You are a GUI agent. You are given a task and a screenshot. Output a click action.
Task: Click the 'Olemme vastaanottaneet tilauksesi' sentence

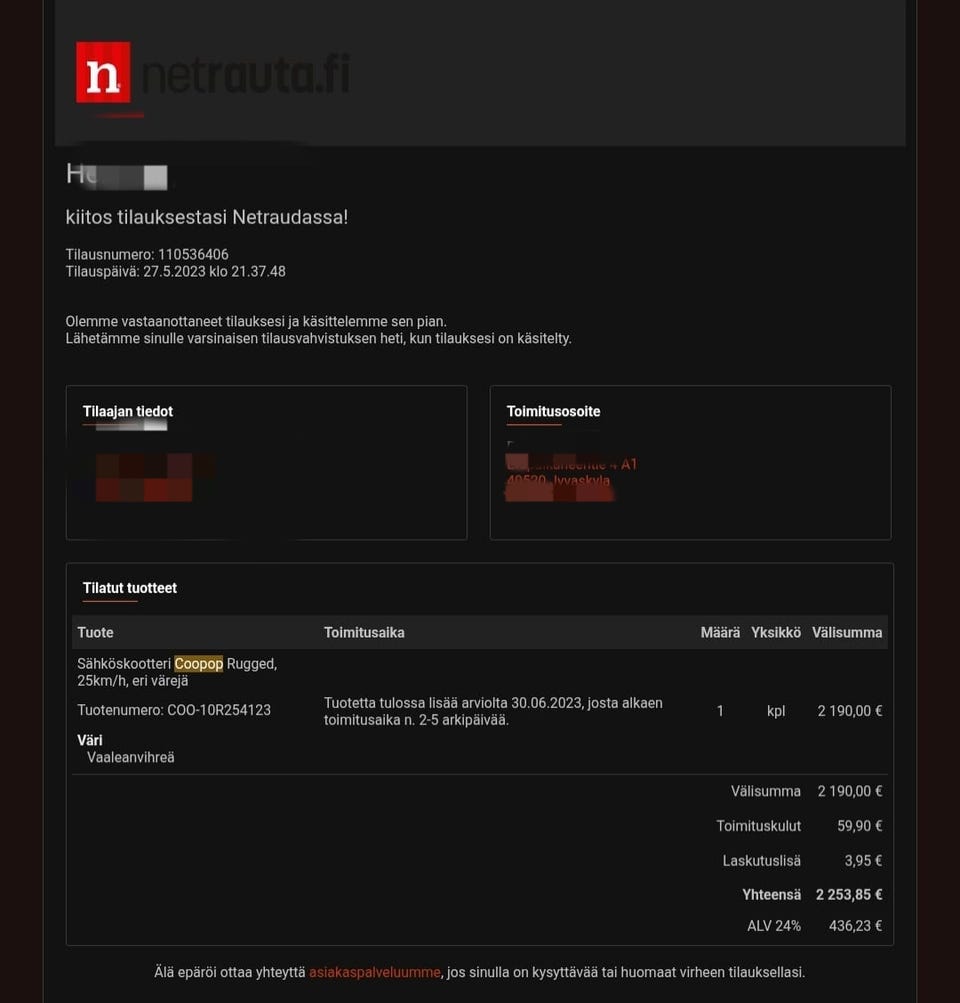[256, 322]
